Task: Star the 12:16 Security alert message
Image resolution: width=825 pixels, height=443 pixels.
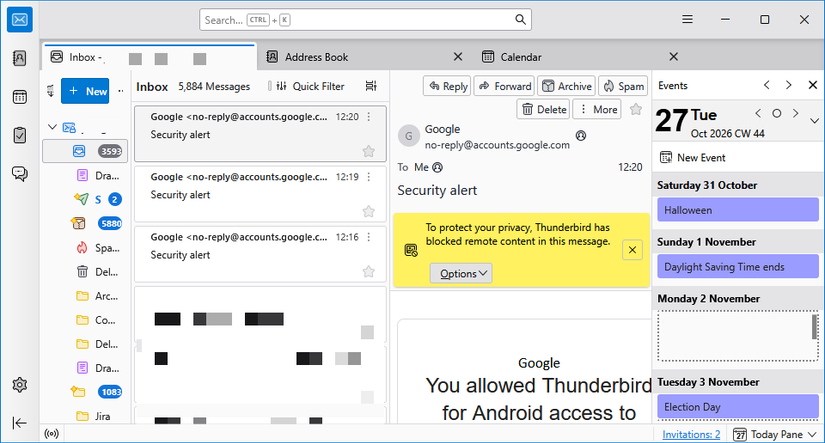Action: [x=369, y=271]
